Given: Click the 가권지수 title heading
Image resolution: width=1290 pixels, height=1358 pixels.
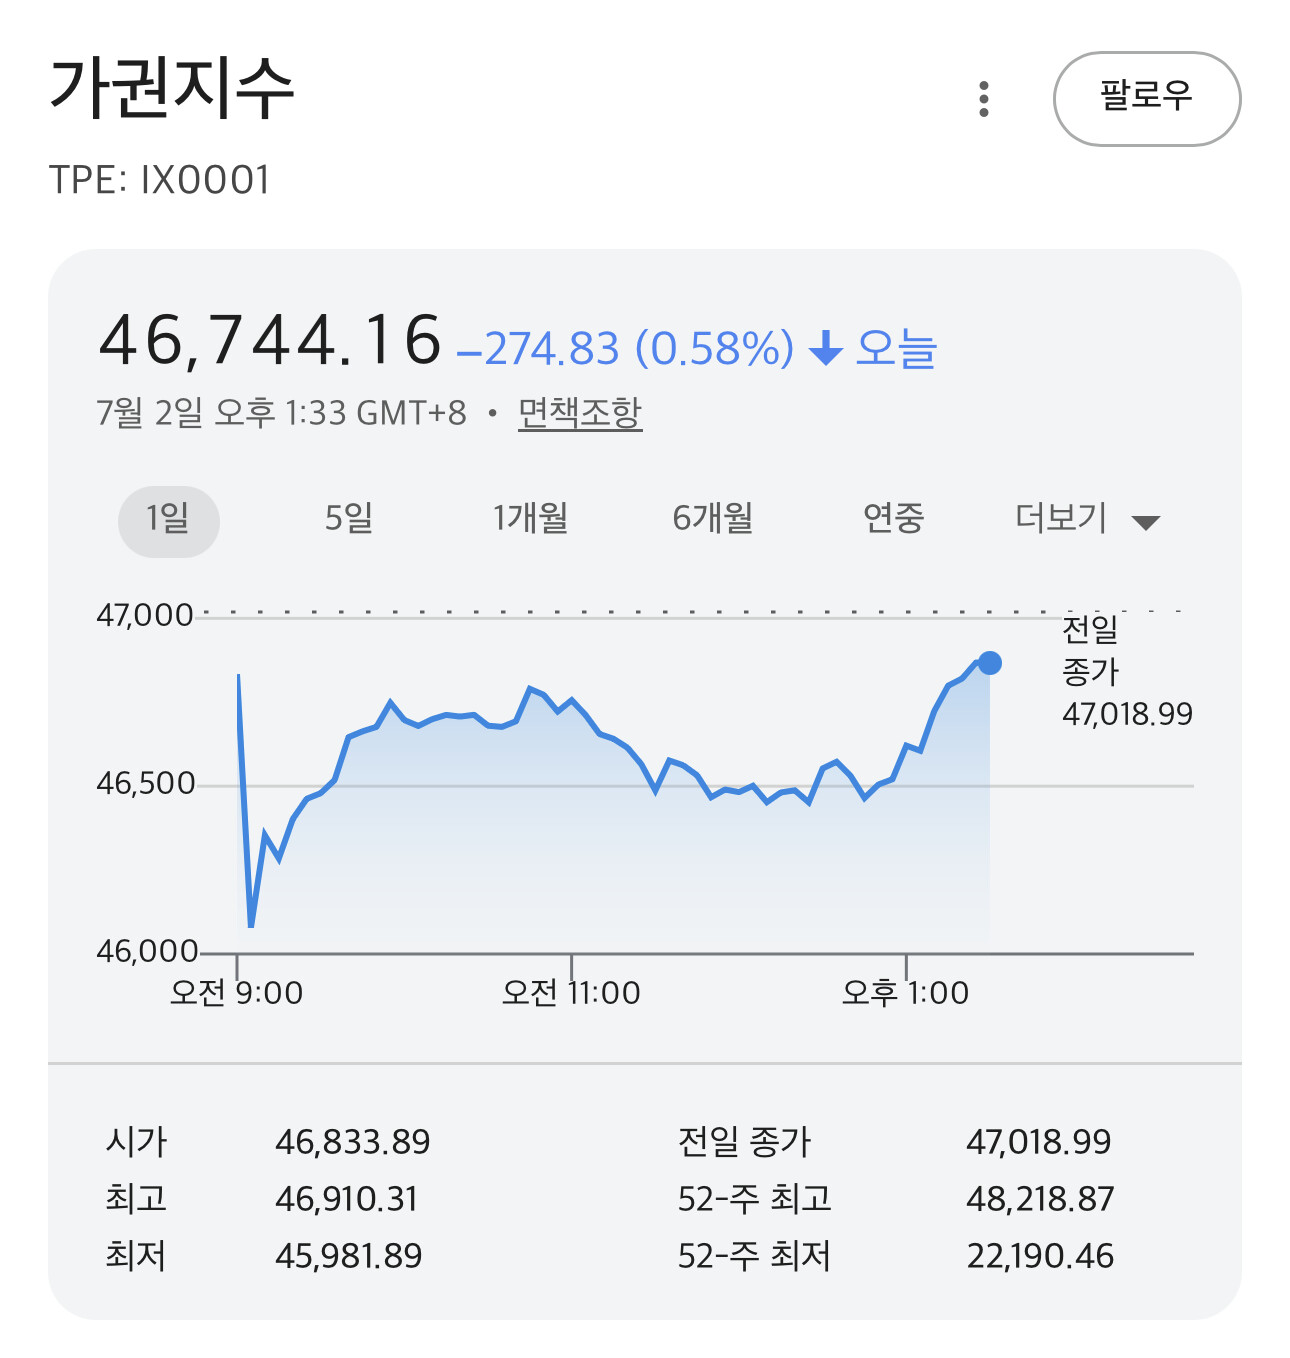Looking at the screenshot, I should click(x=172, y=88).
